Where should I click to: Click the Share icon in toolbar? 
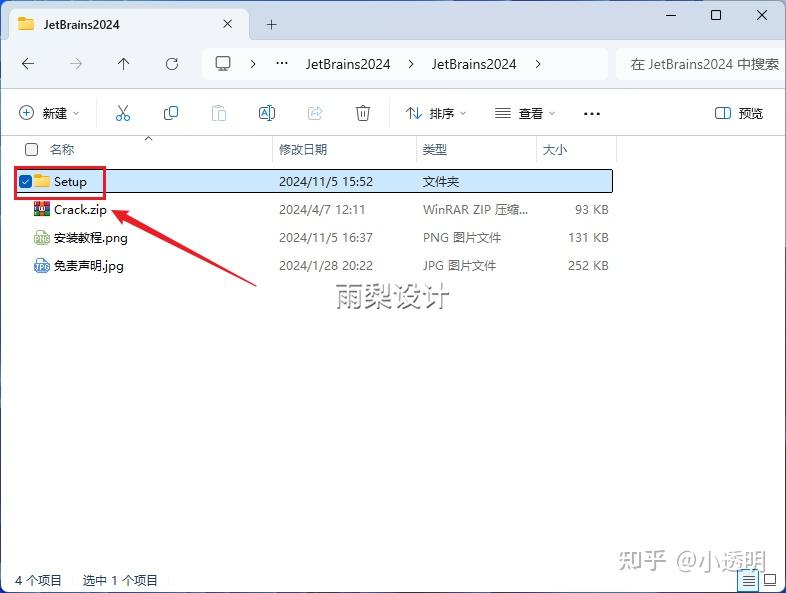(315, 113)
